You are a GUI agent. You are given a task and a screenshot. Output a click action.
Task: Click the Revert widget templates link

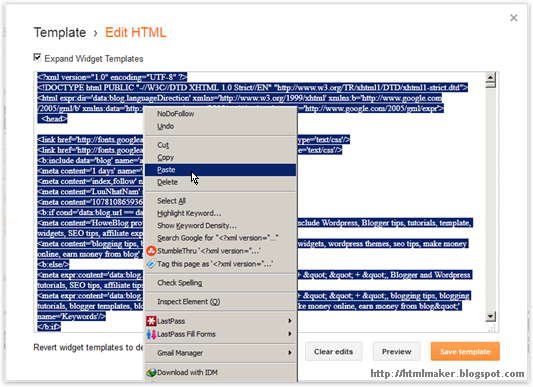tap(88, 348)
